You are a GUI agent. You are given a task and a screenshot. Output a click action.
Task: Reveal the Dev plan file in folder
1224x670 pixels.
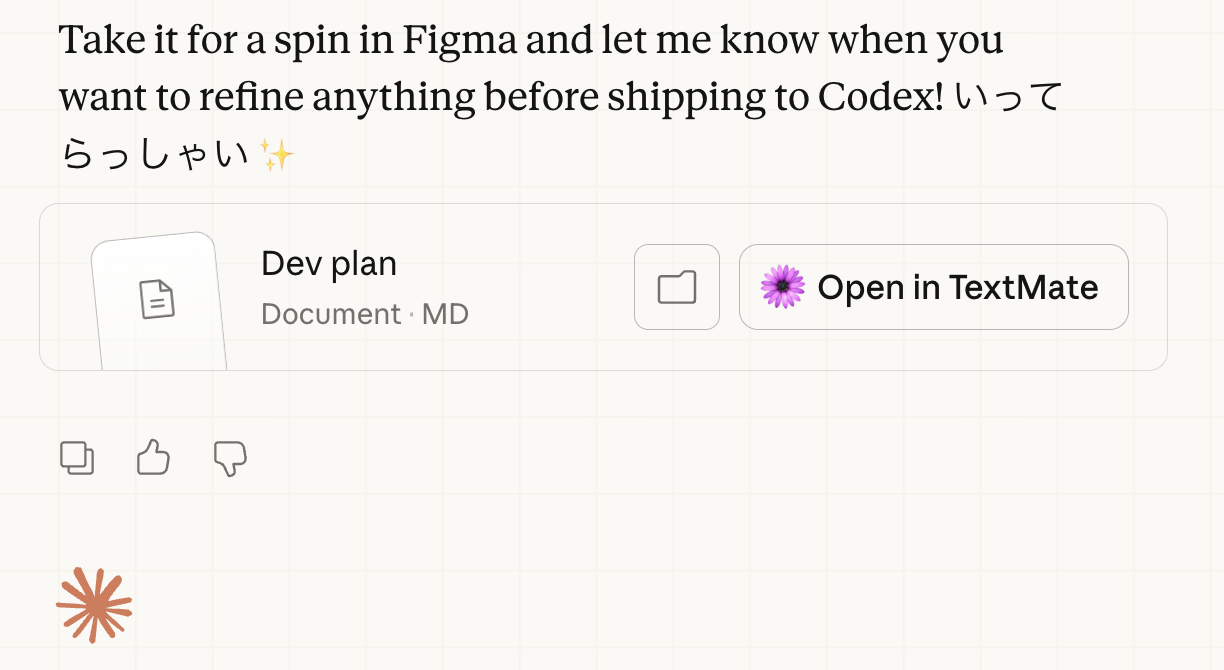coord(677,287)
